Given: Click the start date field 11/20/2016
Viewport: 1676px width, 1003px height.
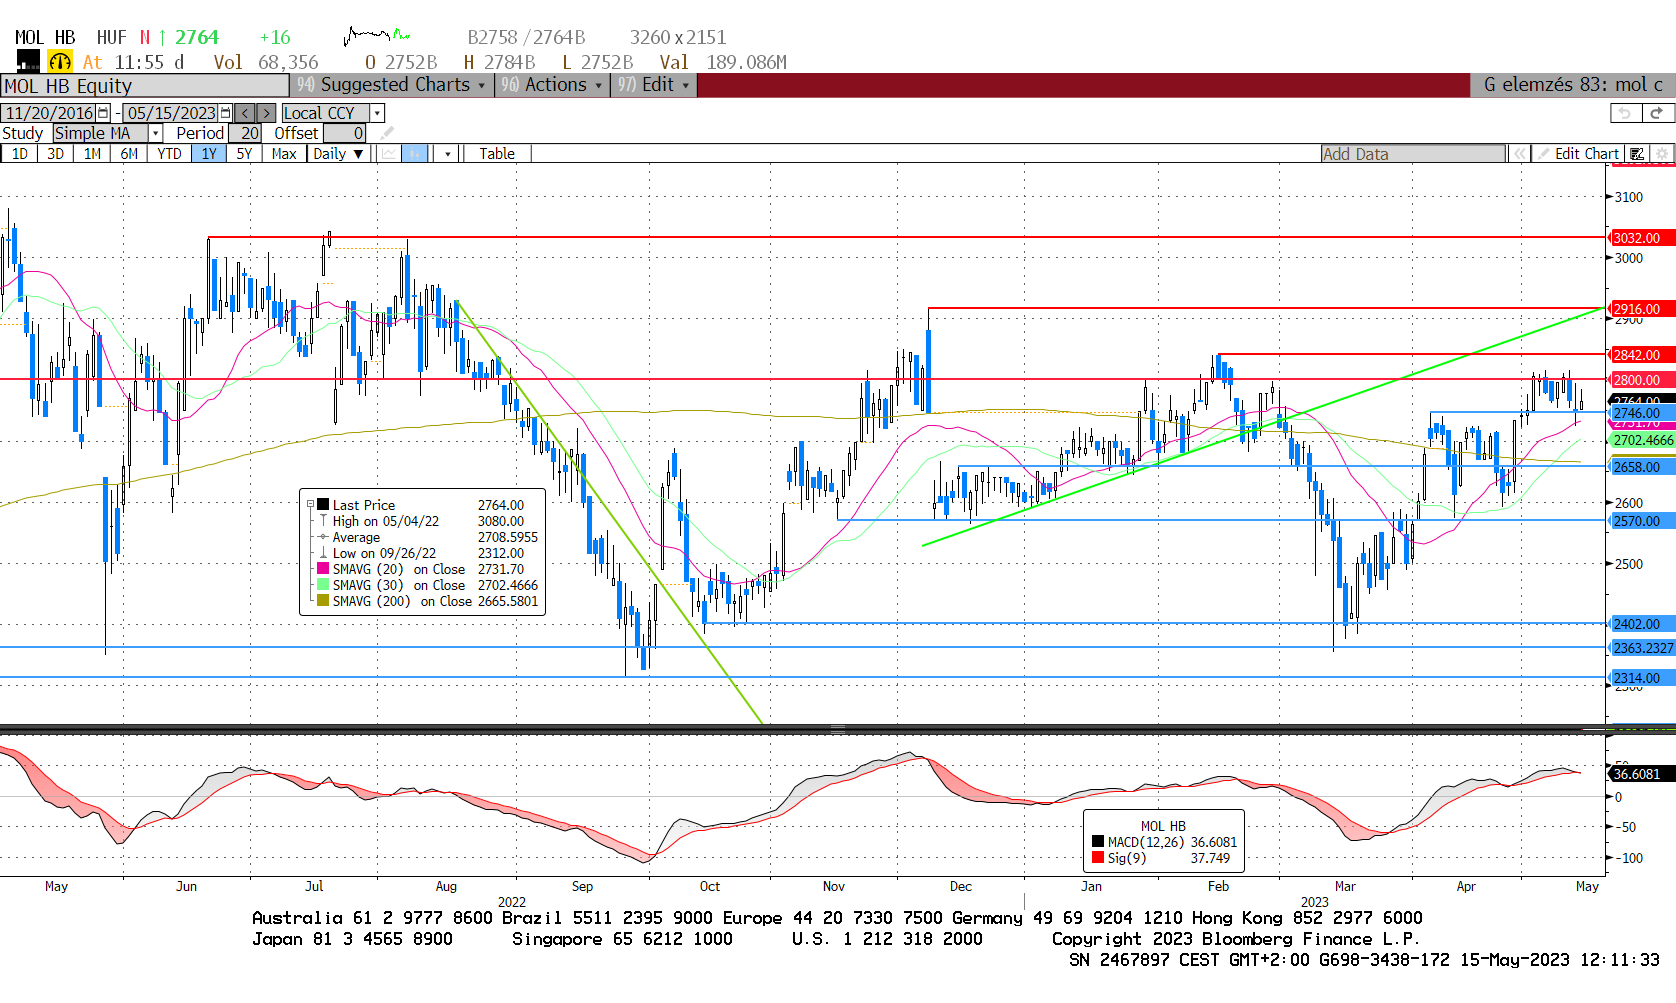Looking at the screenshot, I should [49, 113].
